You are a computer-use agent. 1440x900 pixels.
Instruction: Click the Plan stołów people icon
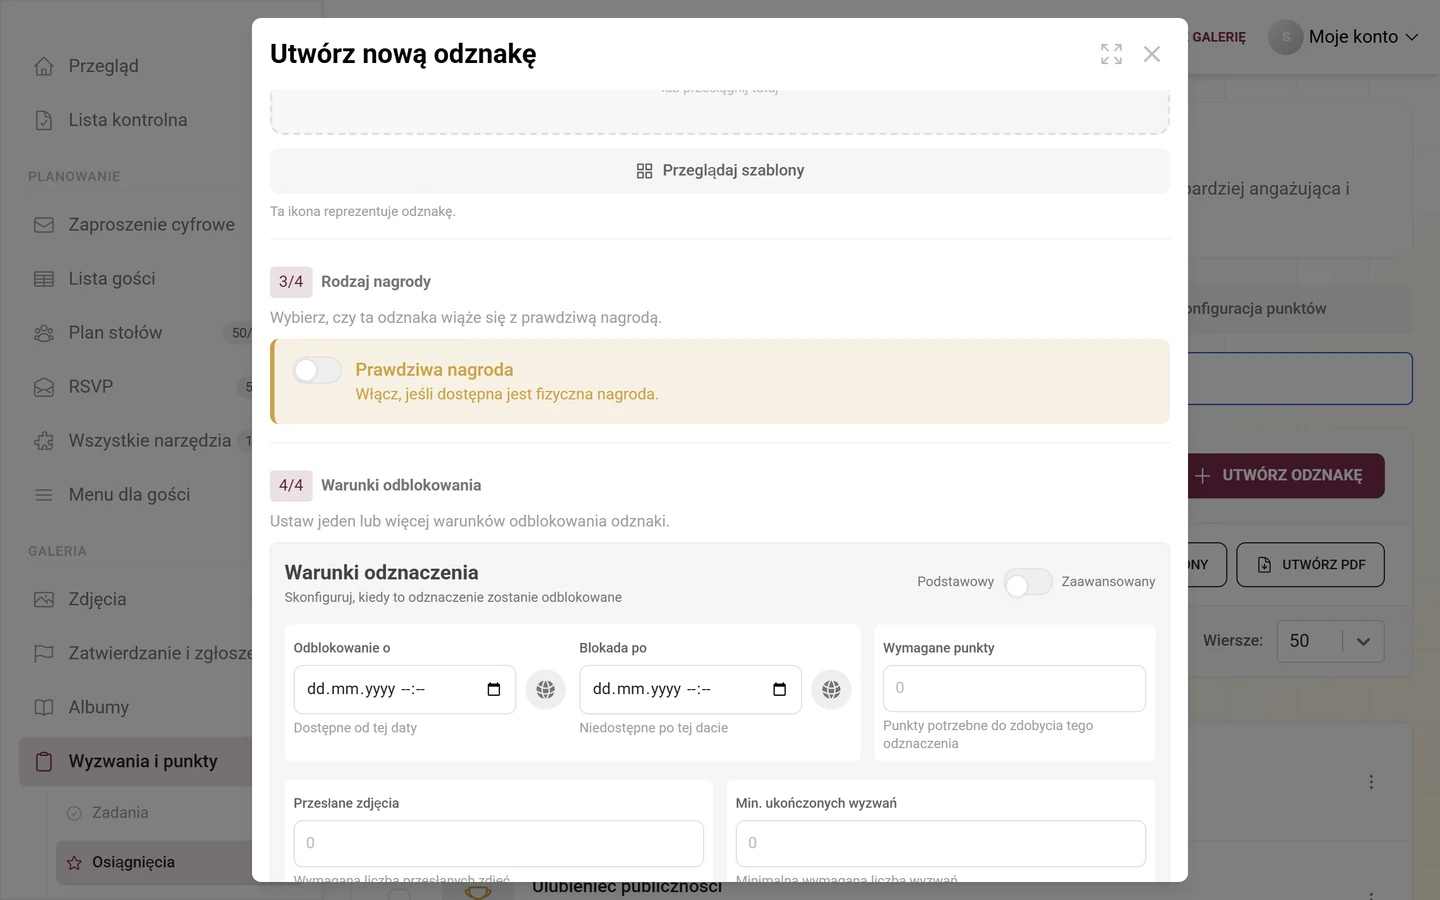[x=44, y=333]
